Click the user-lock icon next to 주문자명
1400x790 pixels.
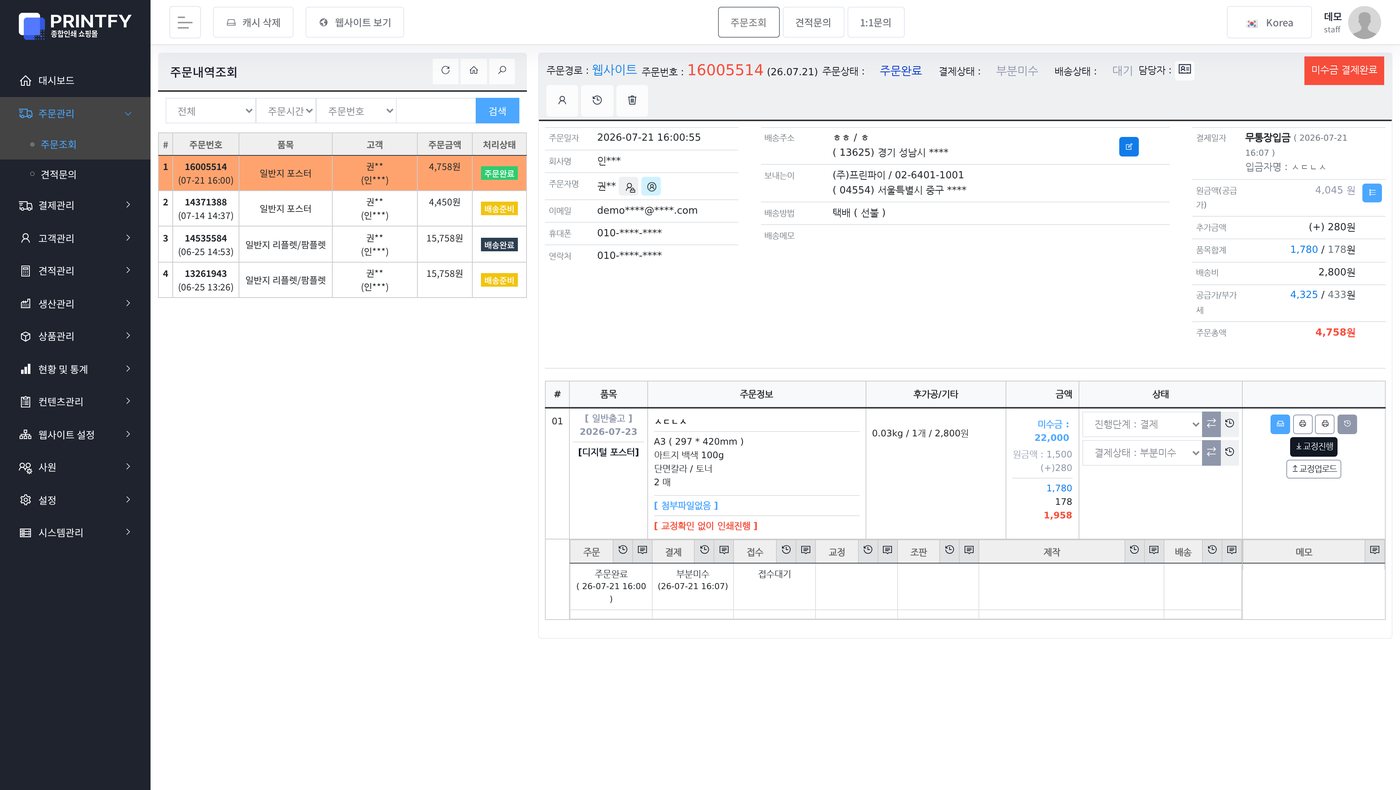[629, 186]
